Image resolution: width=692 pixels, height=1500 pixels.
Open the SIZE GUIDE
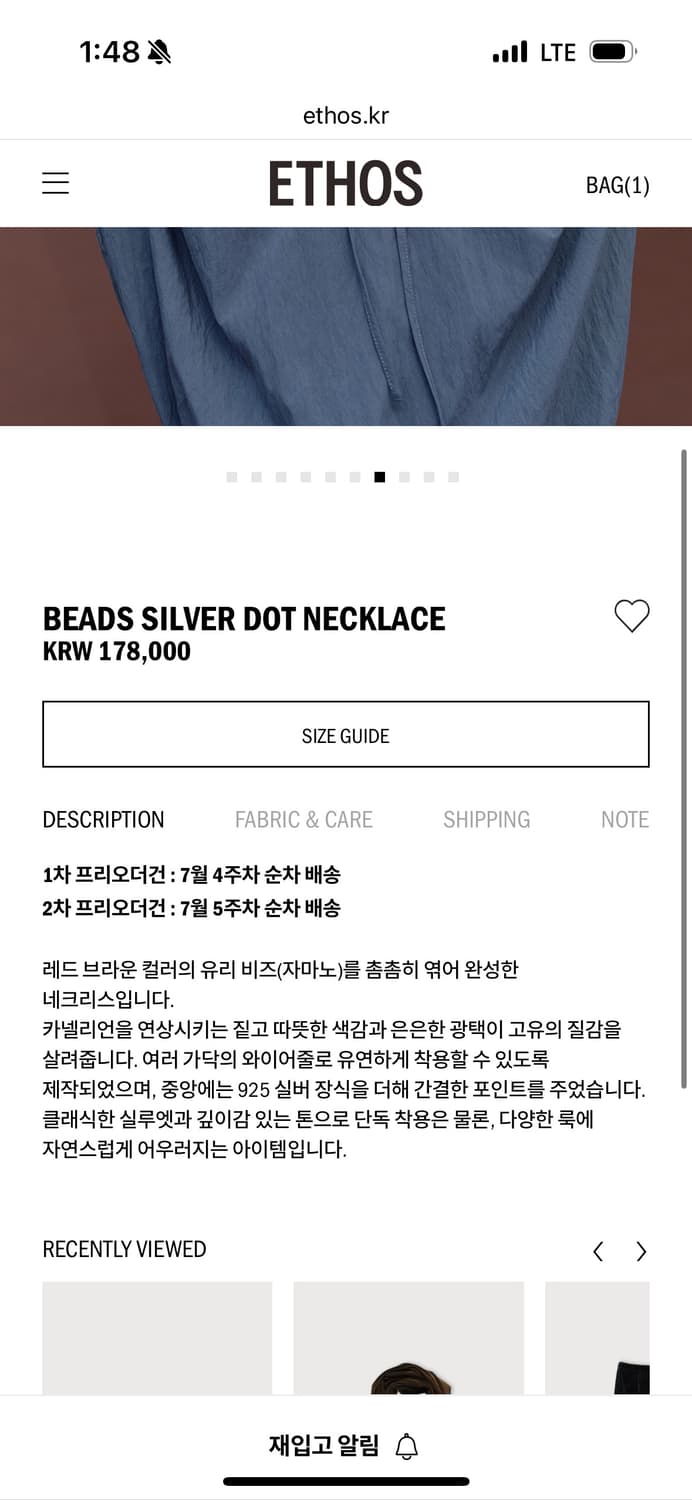pyautogui.click(x=346, y=735)
